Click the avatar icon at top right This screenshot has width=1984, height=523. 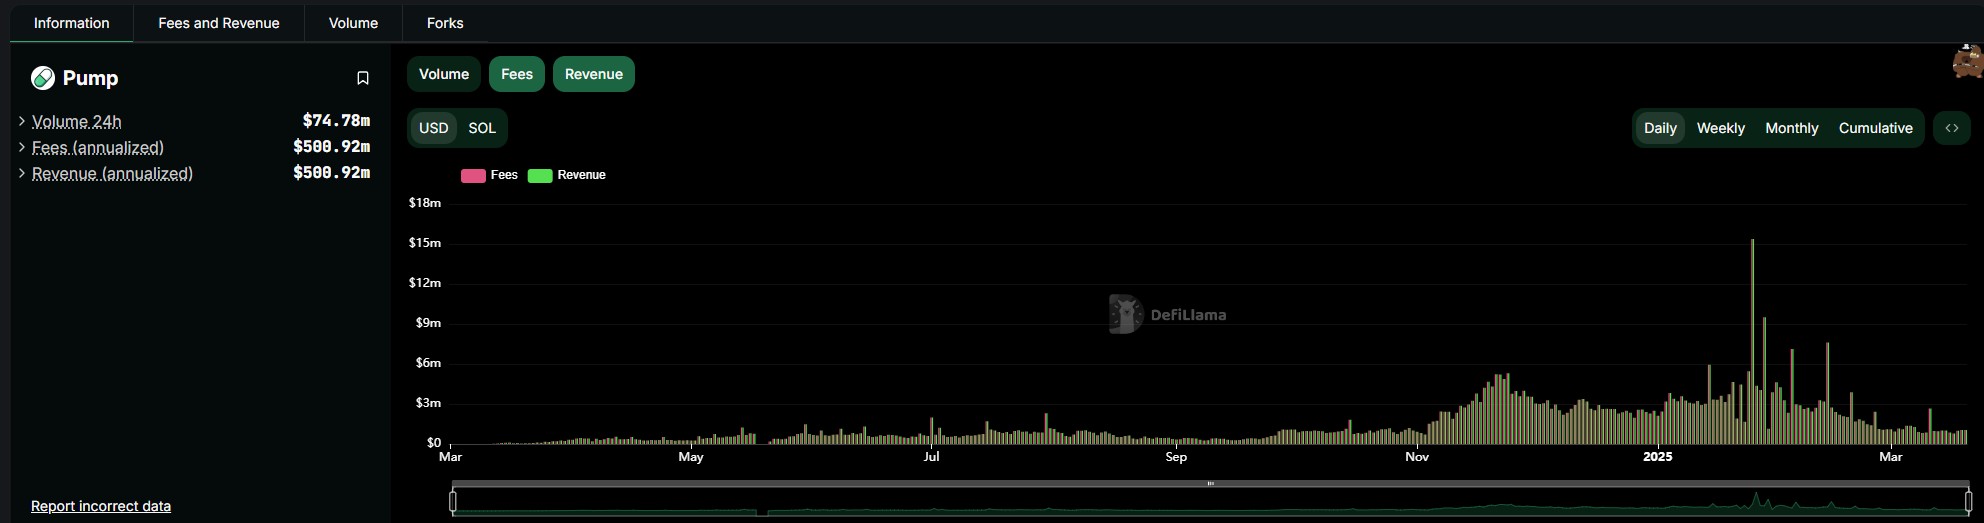coord(1967,62)
